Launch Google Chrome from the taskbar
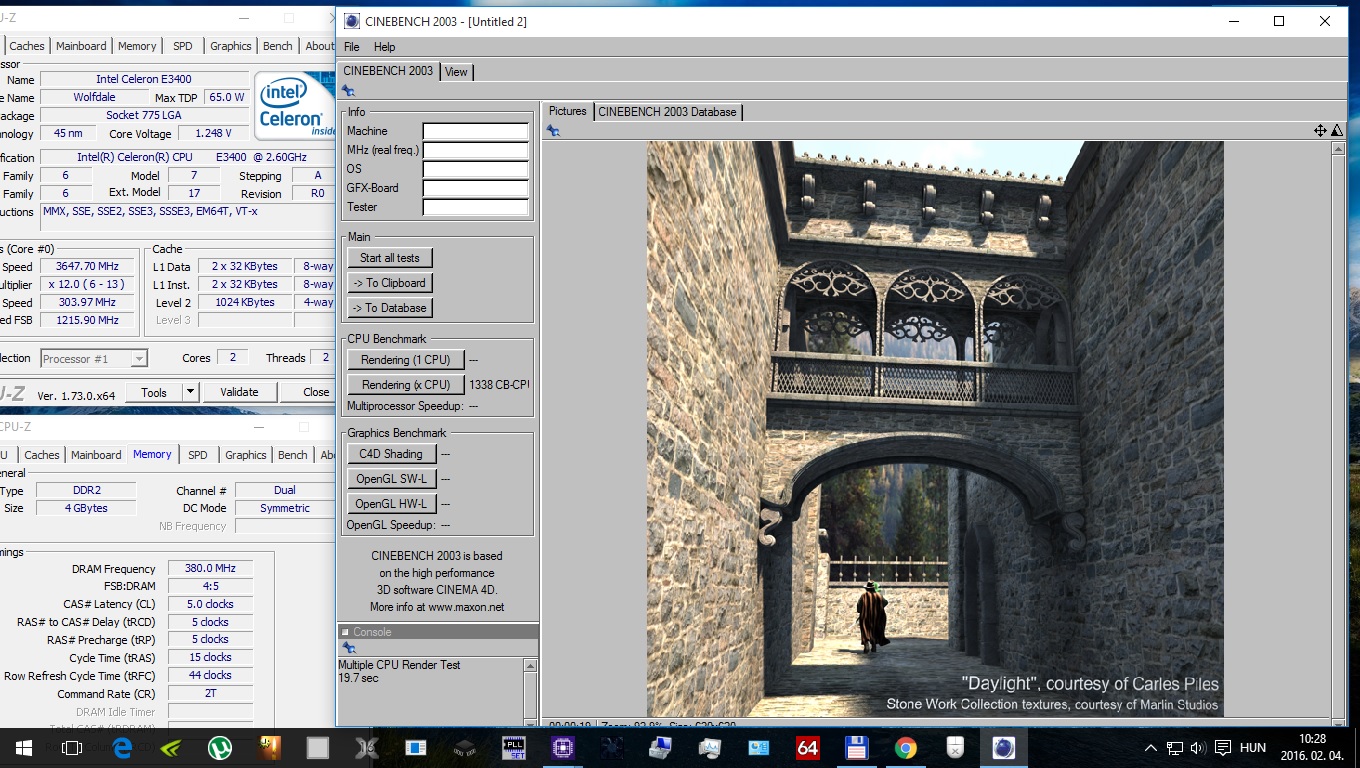 905,748
